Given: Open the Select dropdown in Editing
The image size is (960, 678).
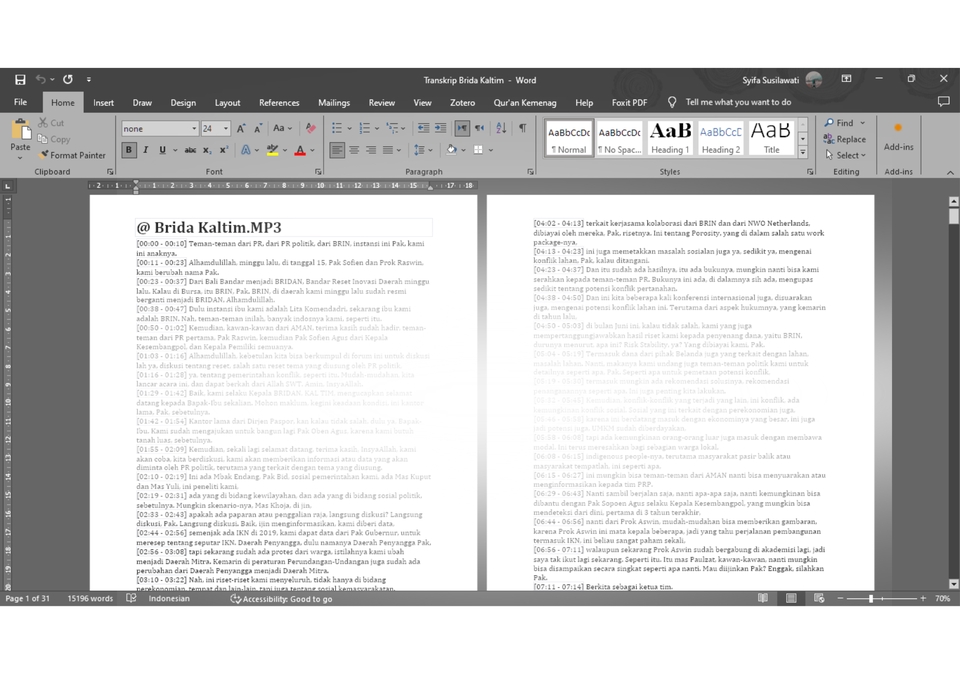Looking at the screenshot, I should coord(845,156).
